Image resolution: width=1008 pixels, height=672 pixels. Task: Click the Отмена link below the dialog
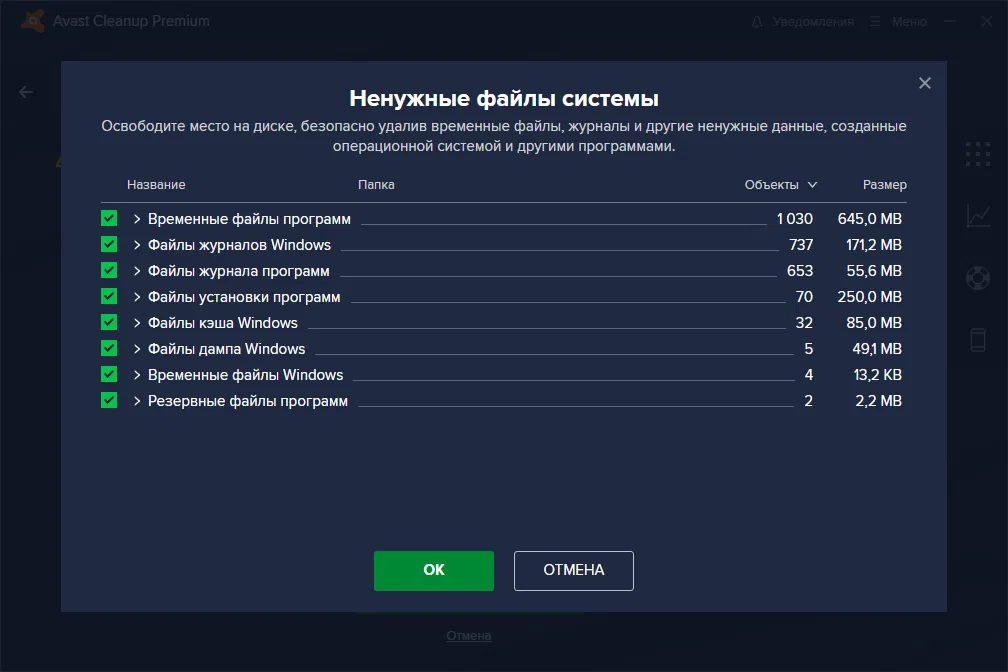(x=468, y=635)
